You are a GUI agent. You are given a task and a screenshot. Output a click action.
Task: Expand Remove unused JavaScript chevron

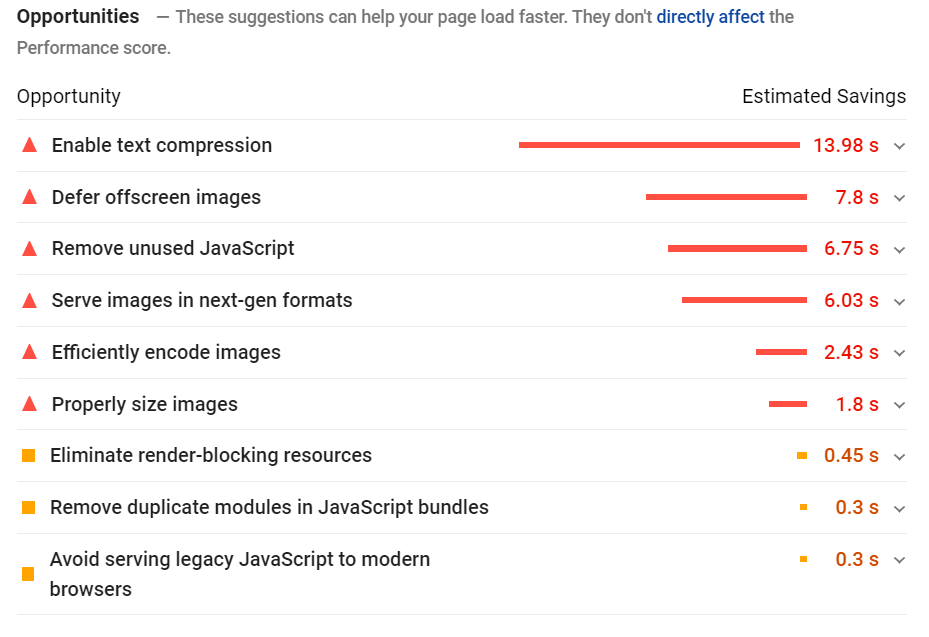click(x=899, y=249)
